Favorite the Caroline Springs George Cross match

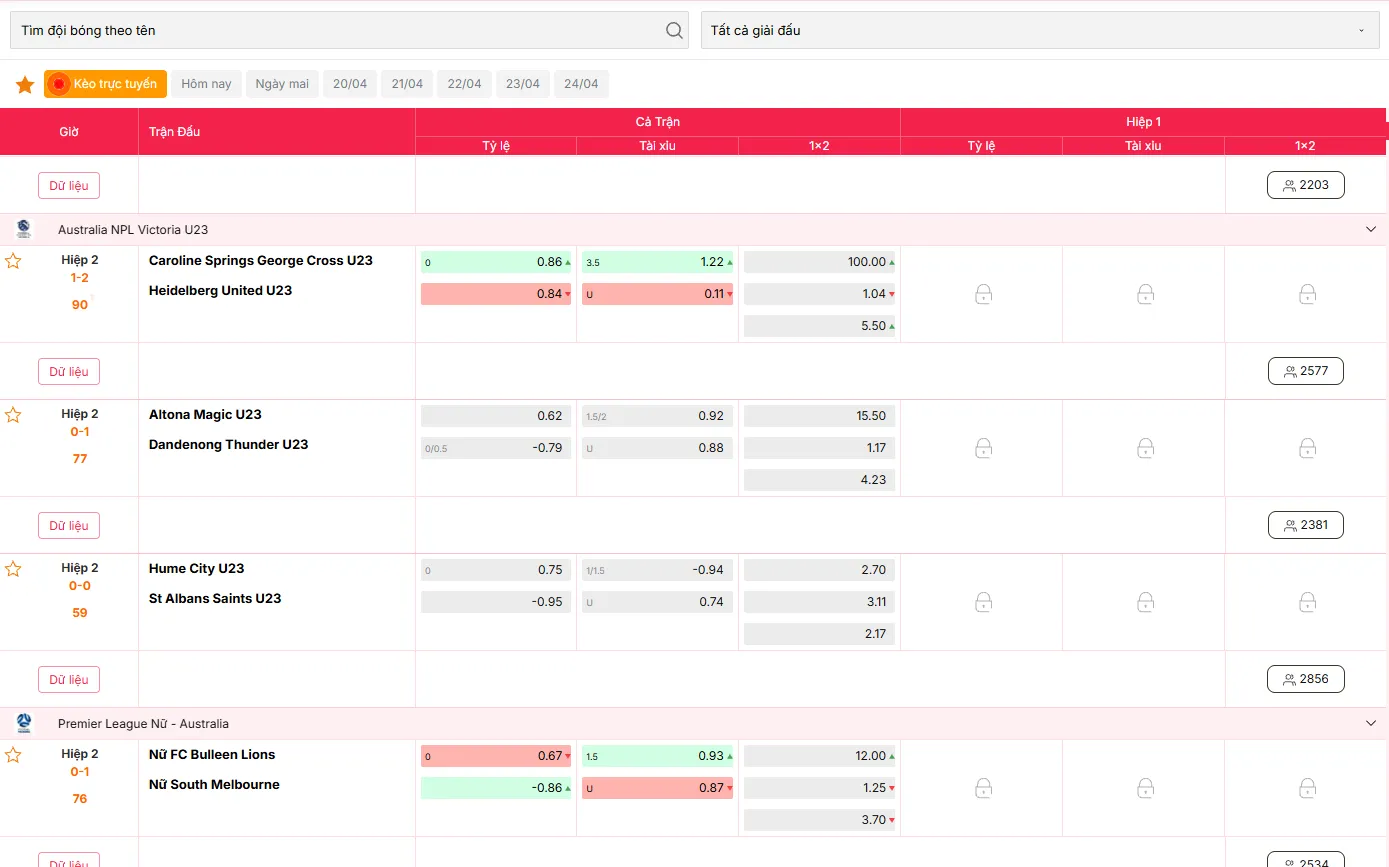13,261
